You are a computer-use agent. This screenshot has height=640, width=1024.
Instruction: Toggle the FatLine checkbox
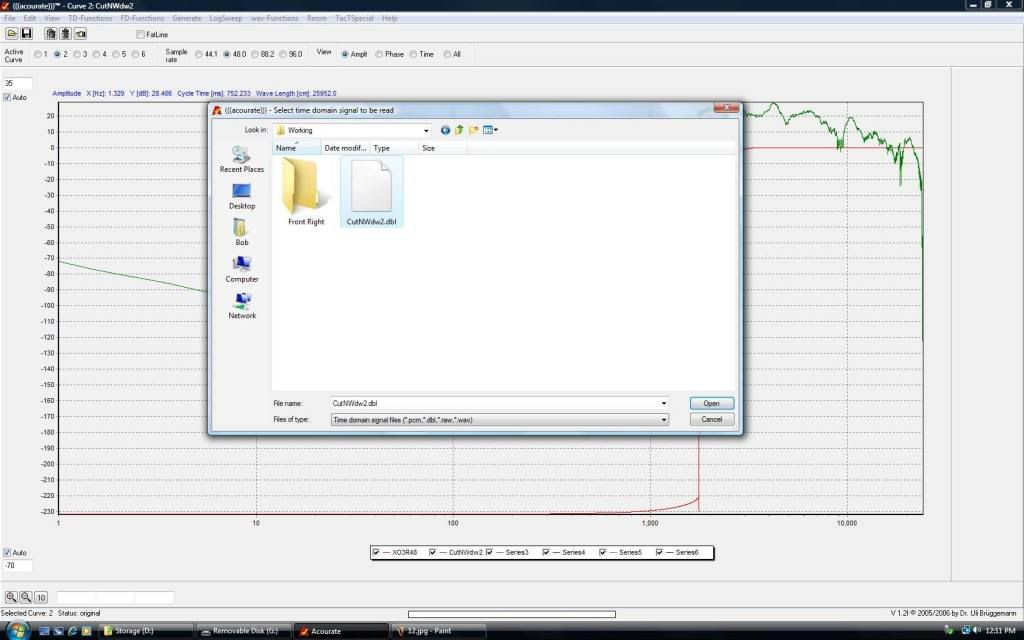tap(140, 34)
